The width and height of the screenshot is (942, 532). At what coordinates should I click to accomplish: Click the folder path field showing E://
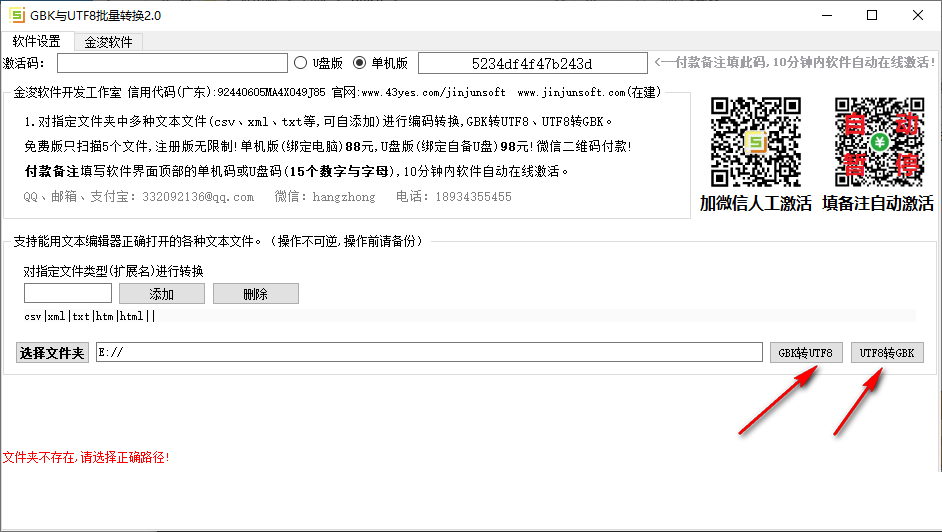[x=429, y=353]
